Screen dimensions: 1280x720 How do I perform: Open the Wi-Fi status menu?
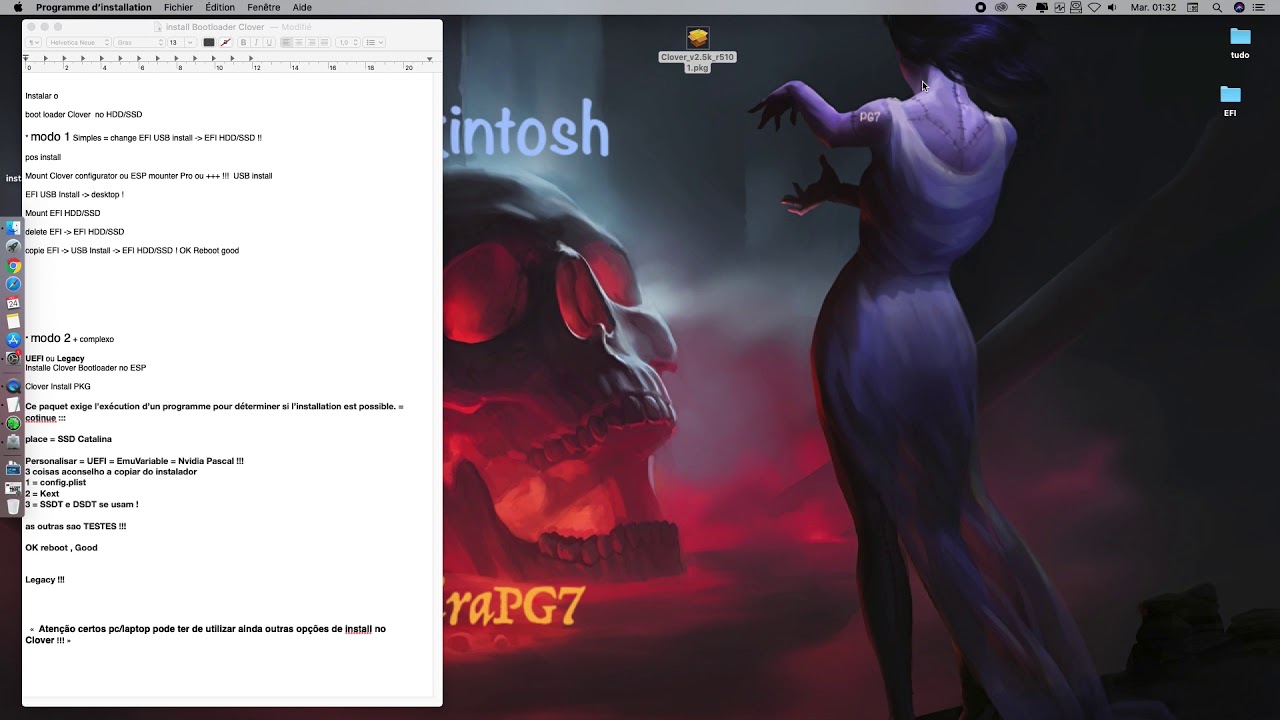tap(1022, 7)
